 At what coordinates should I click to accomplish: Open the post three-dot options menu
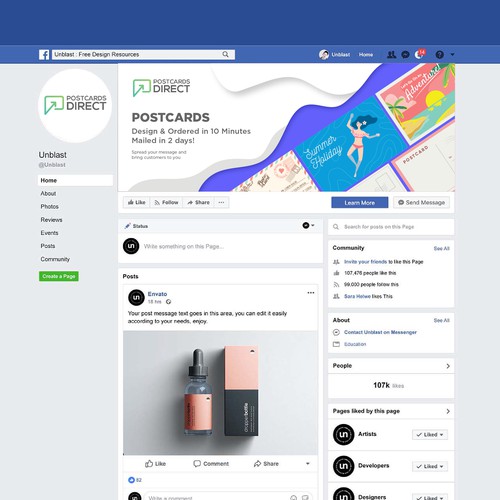click(311, 293)
